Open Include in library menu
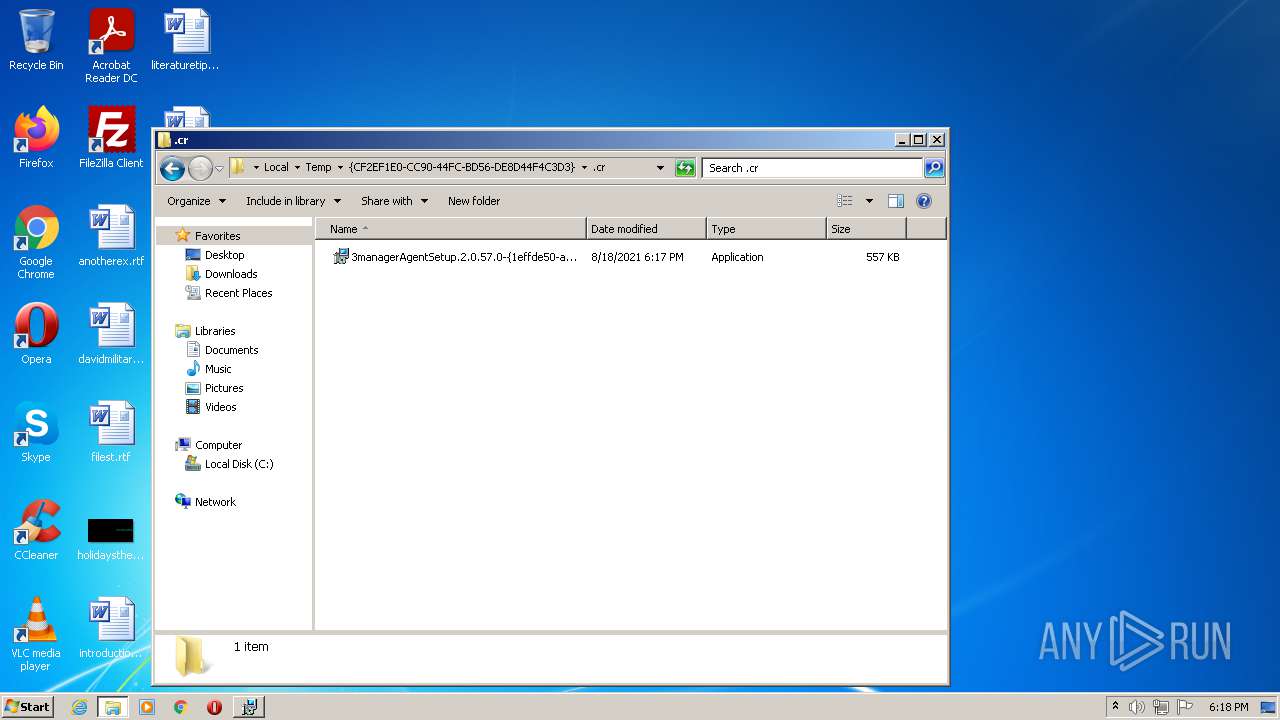This screenshot has height=720, width=1280. 293,201
